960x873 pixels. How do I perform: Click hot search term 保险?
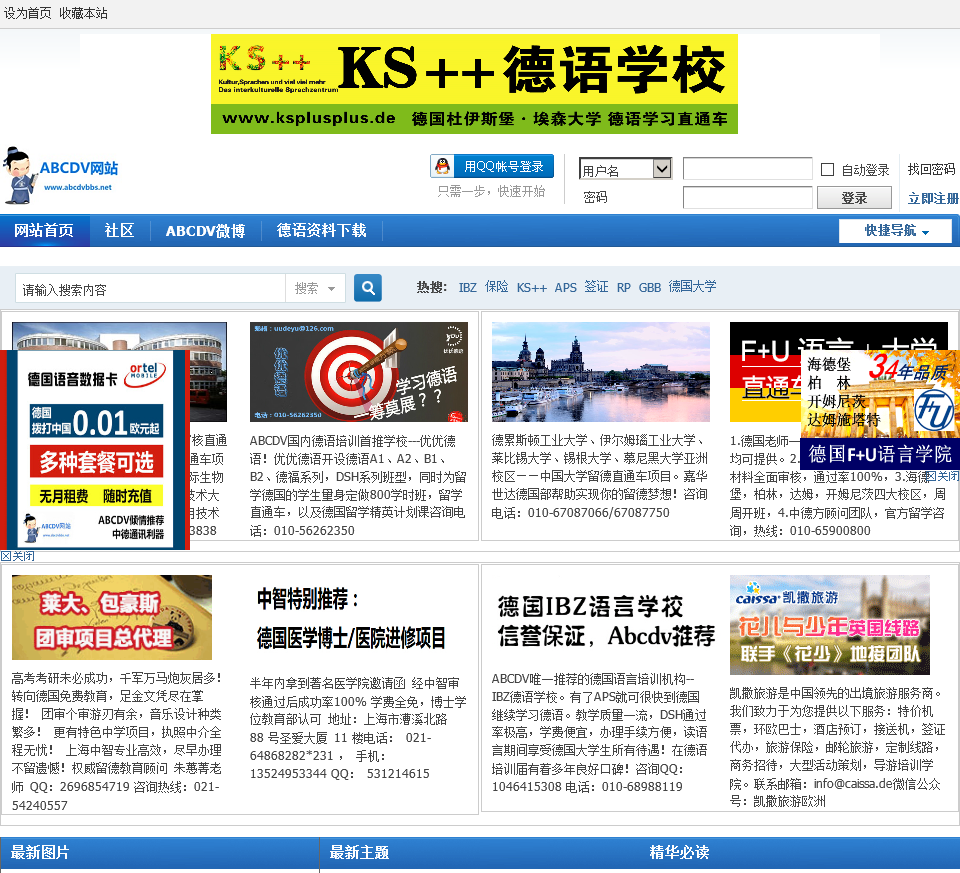(497, 287)
